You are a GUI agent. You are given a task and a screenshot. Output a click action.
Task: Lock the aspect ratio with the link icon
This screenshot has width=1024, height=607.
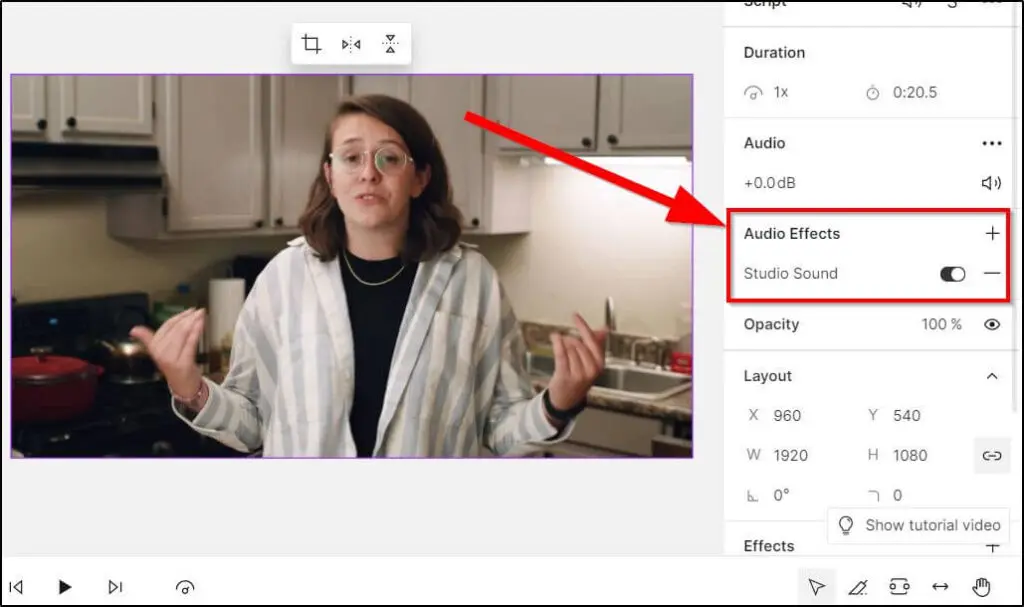[x=993, y=455]
